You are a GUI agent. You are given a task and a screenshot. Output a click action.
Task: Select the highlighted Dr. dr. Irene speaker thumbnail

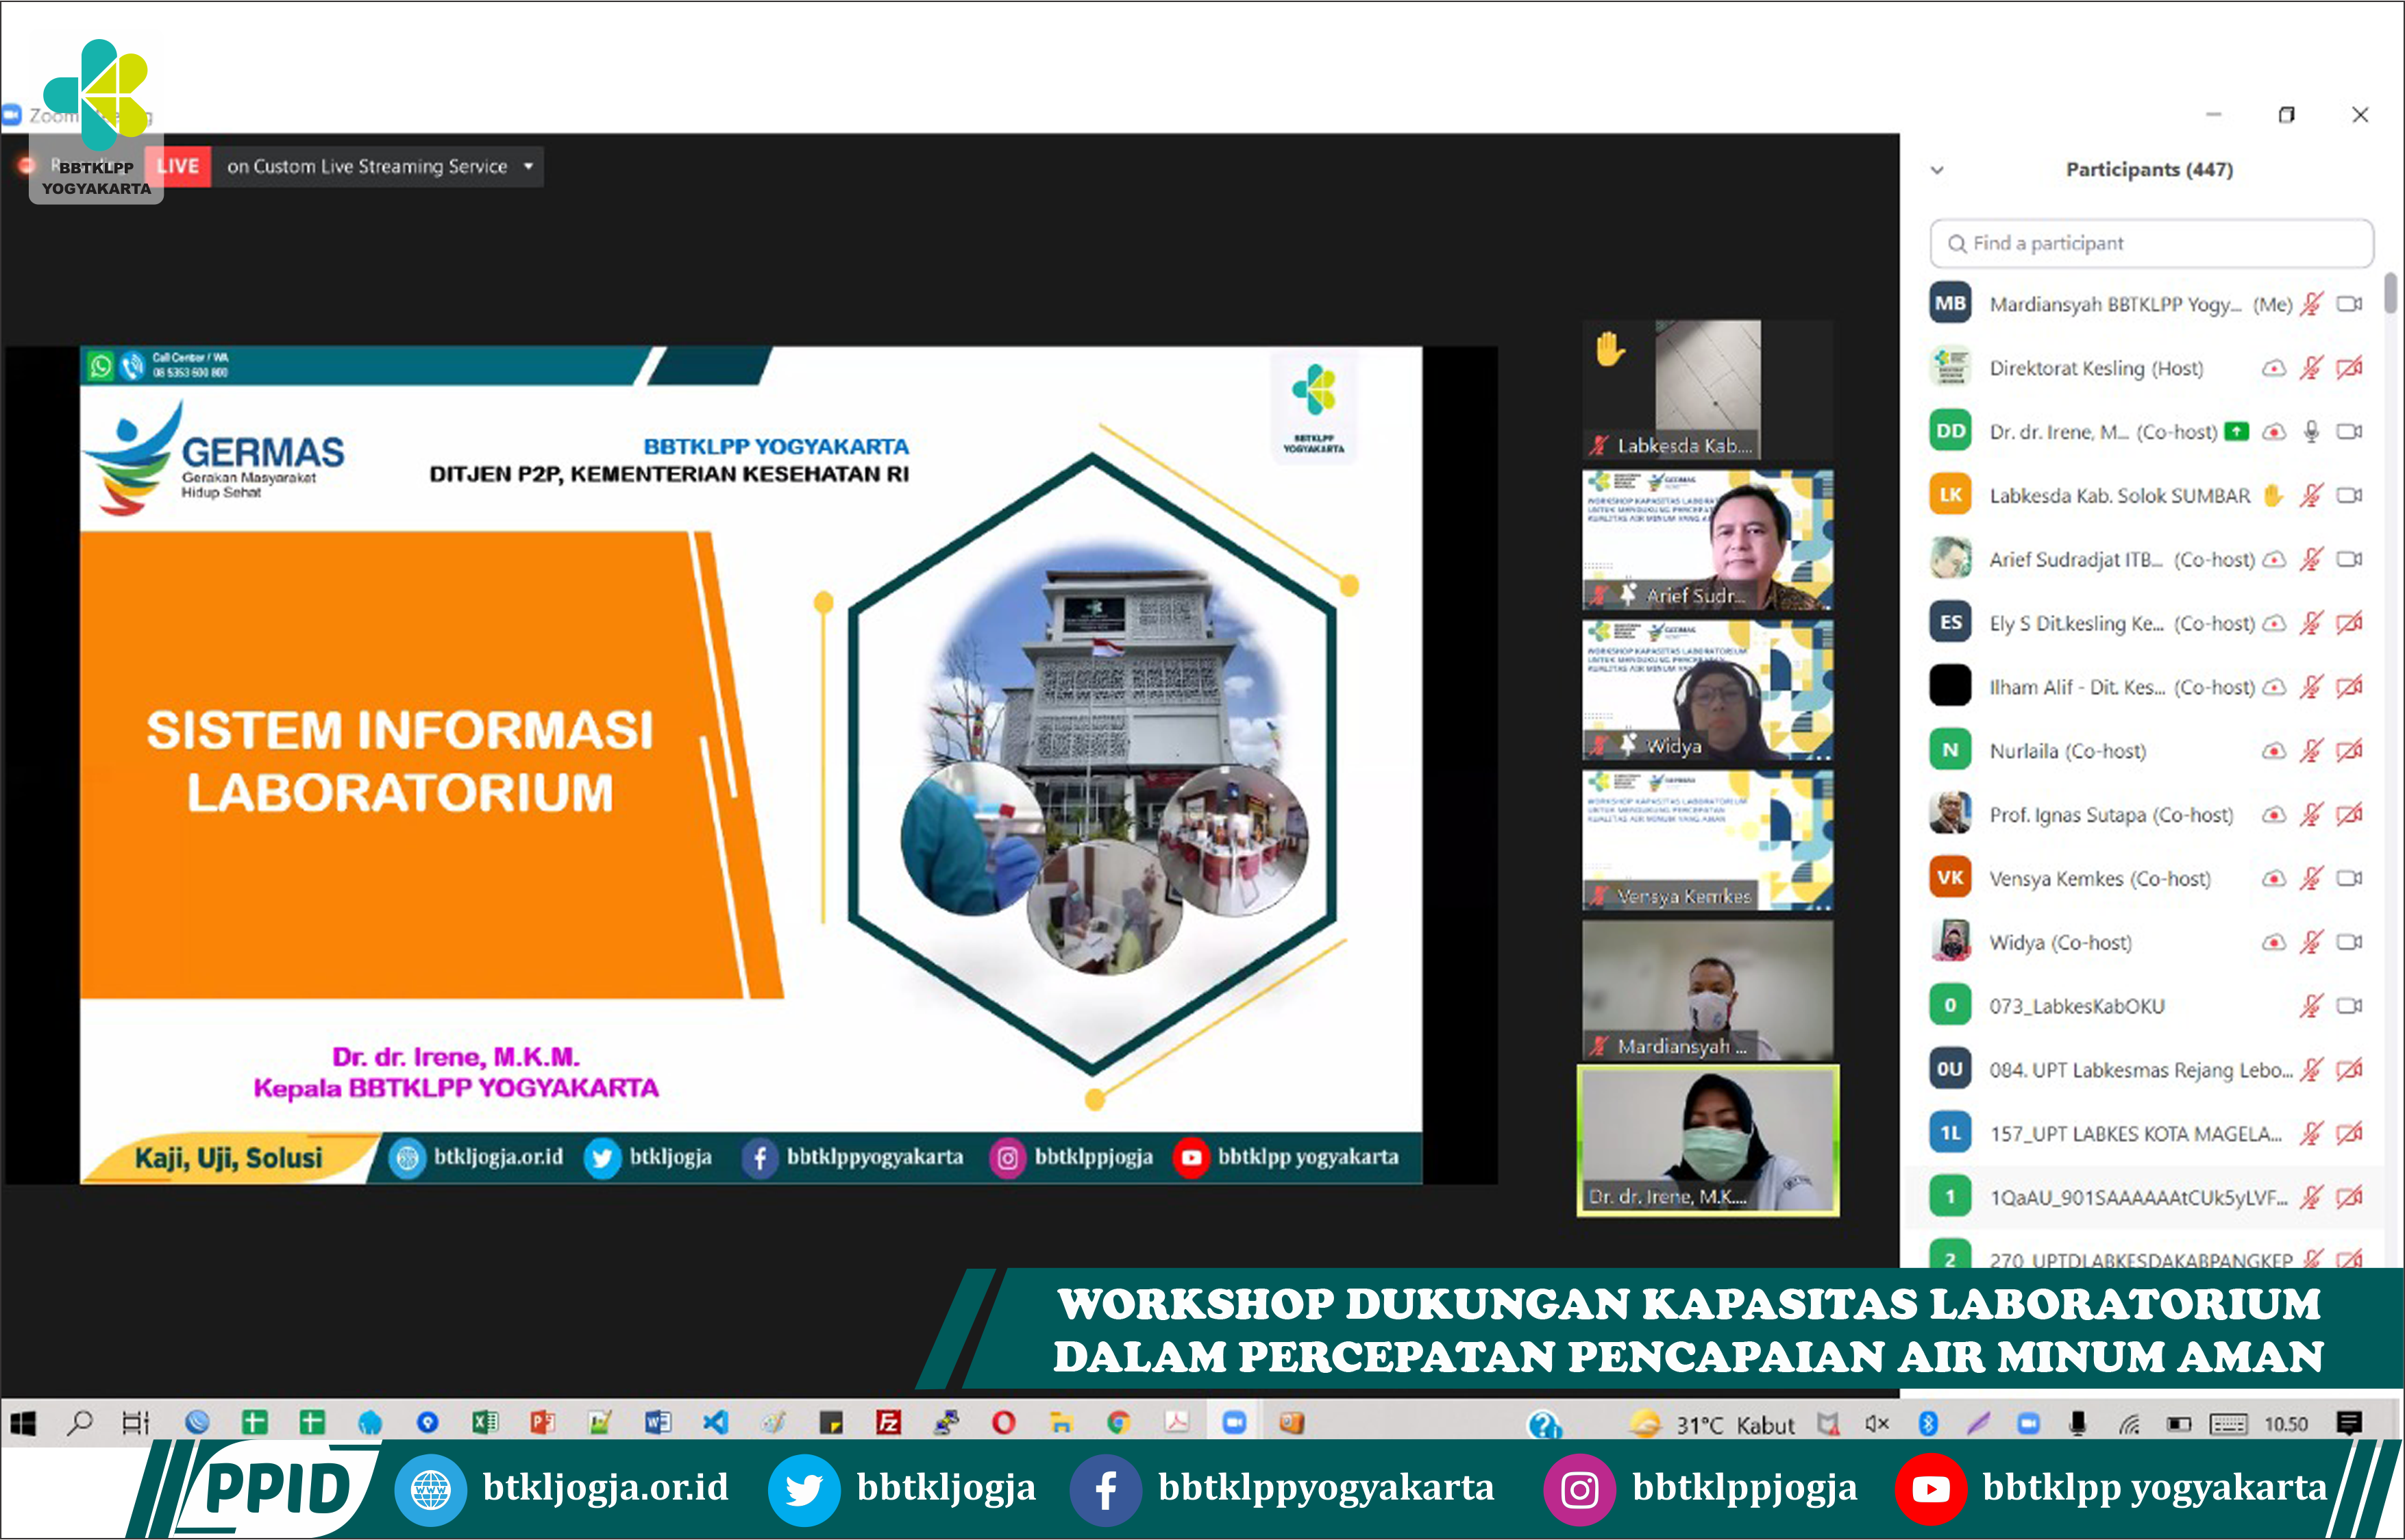1708,1140
